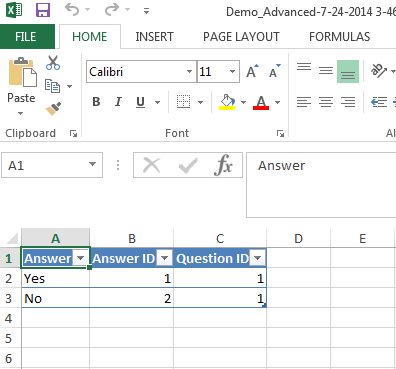Toggle Bold formatting
Screen dimensions: 396x369
click(96, 102)
